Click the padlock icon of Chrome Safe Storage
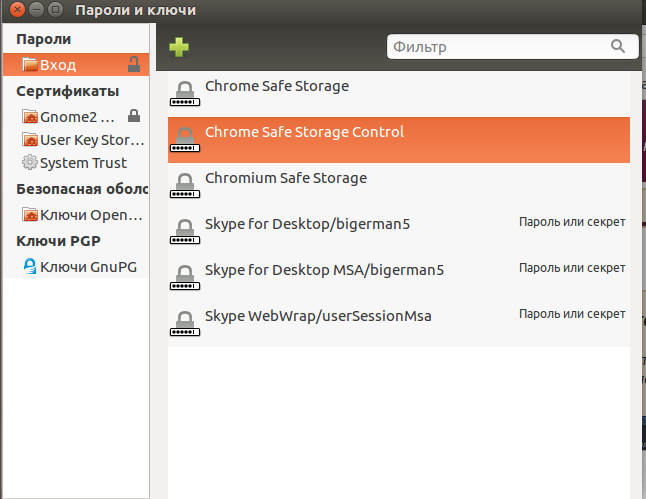This screenshot has height=499, width=646. click(184, 93)
